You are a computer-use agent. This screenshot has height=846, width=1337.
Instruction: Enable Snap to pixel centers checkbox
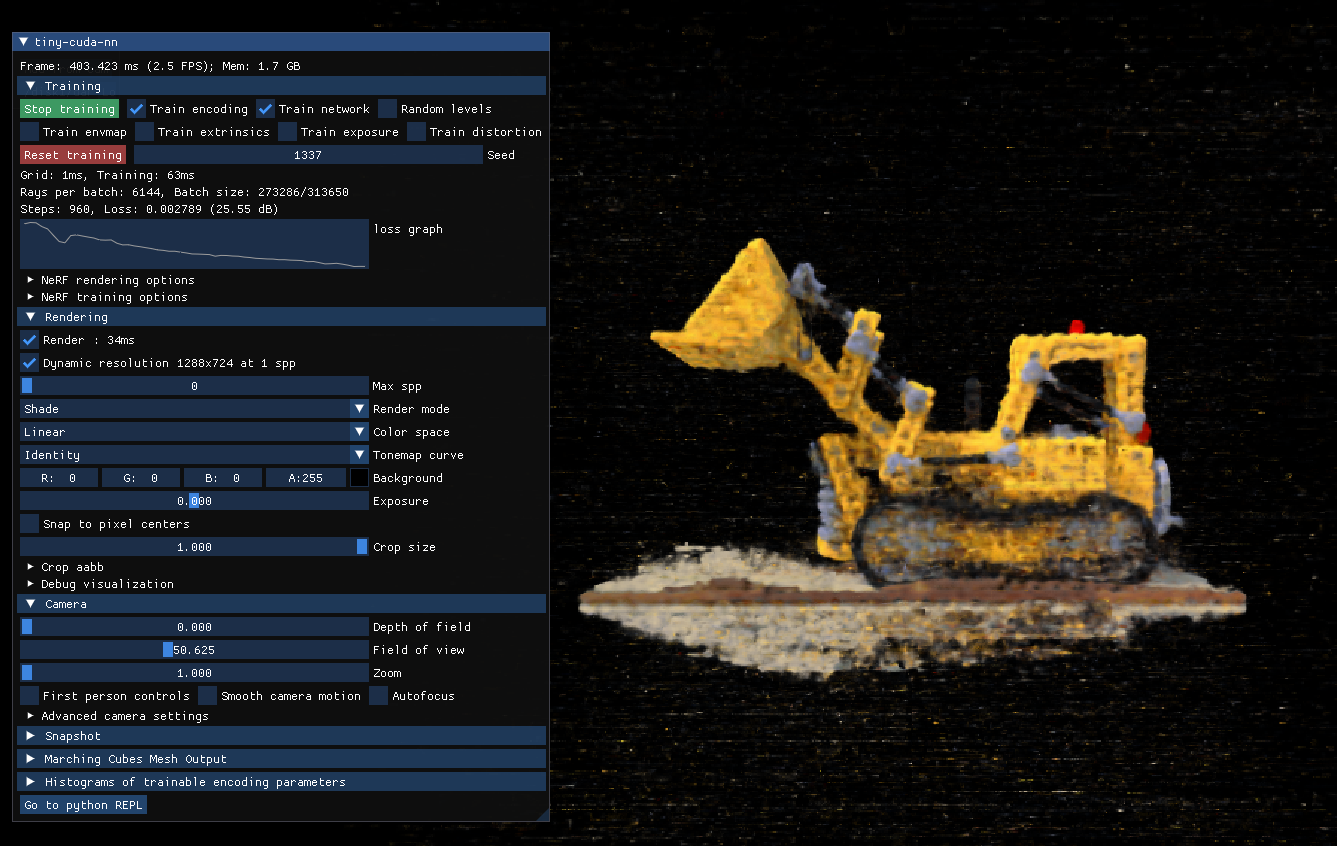pos(29,524)
